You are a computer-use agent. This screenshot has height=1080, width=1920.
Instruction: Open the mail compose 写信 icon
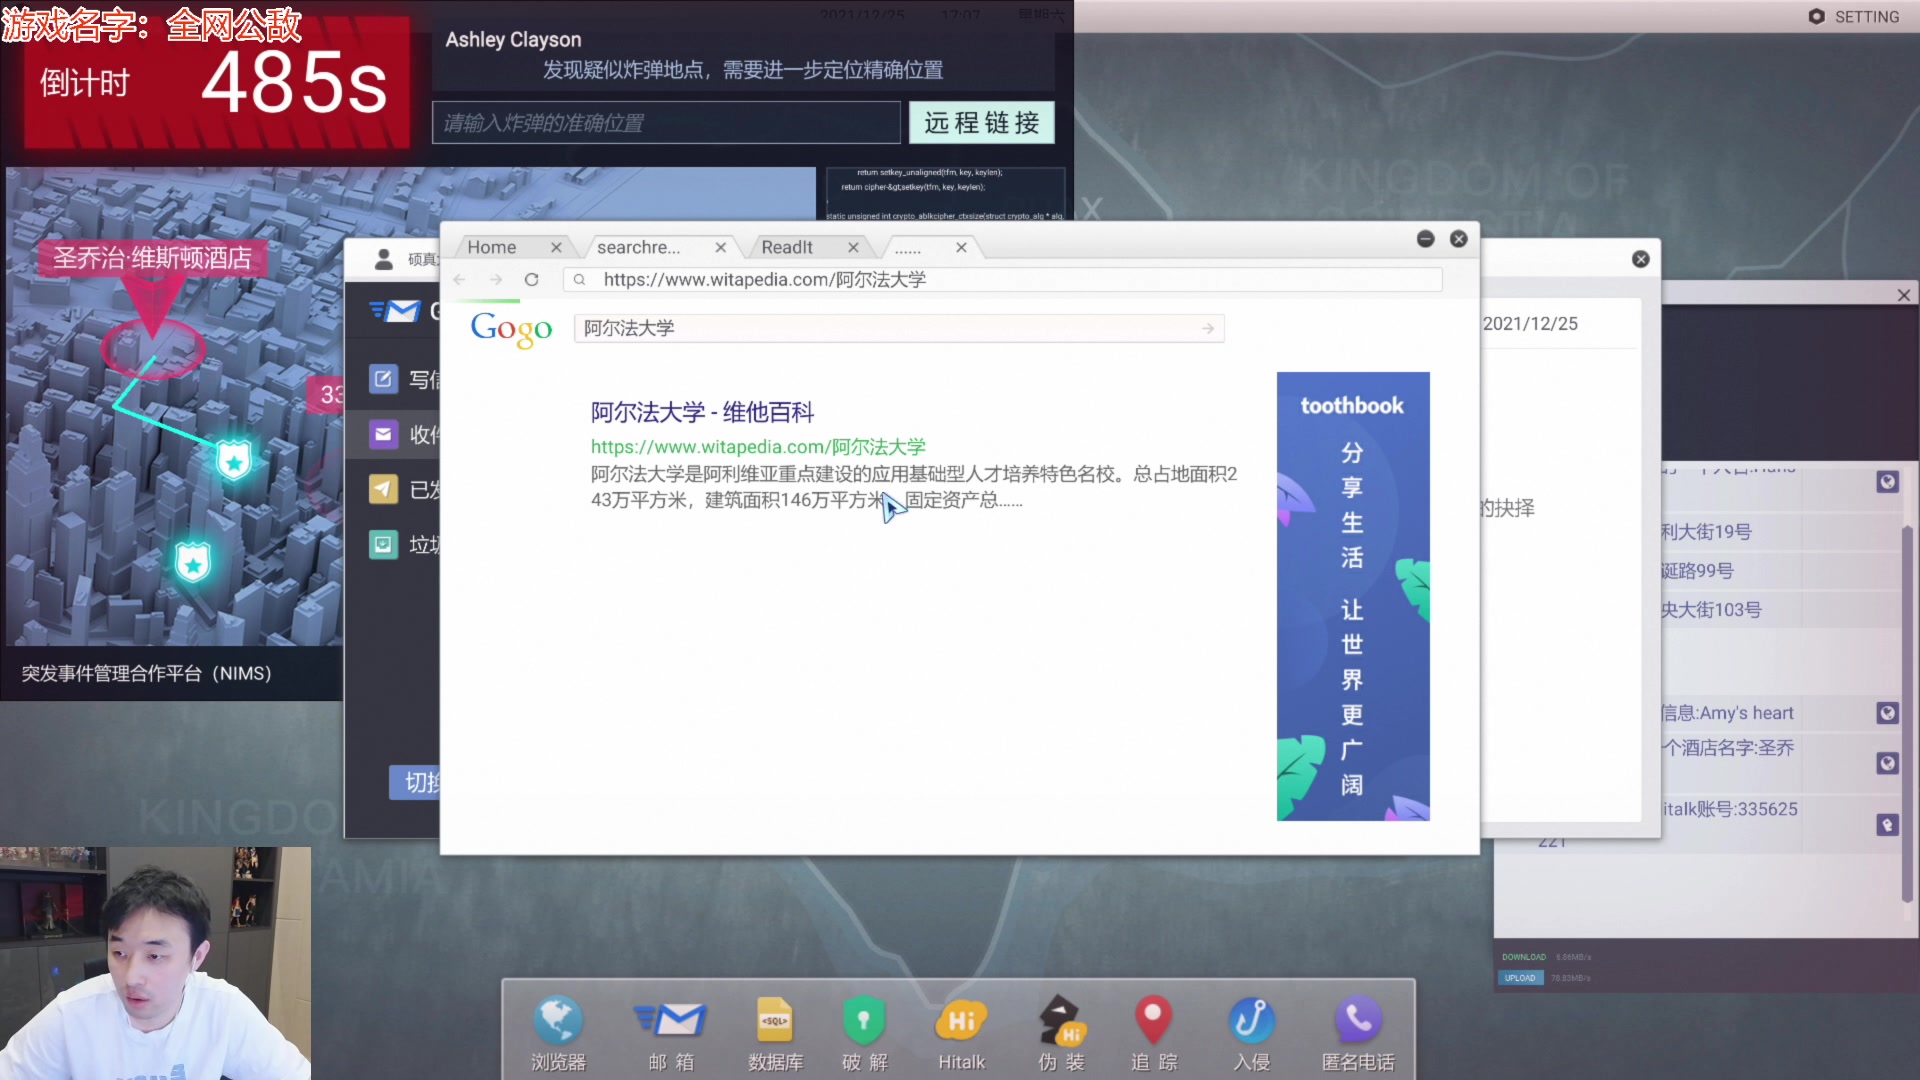383,379
